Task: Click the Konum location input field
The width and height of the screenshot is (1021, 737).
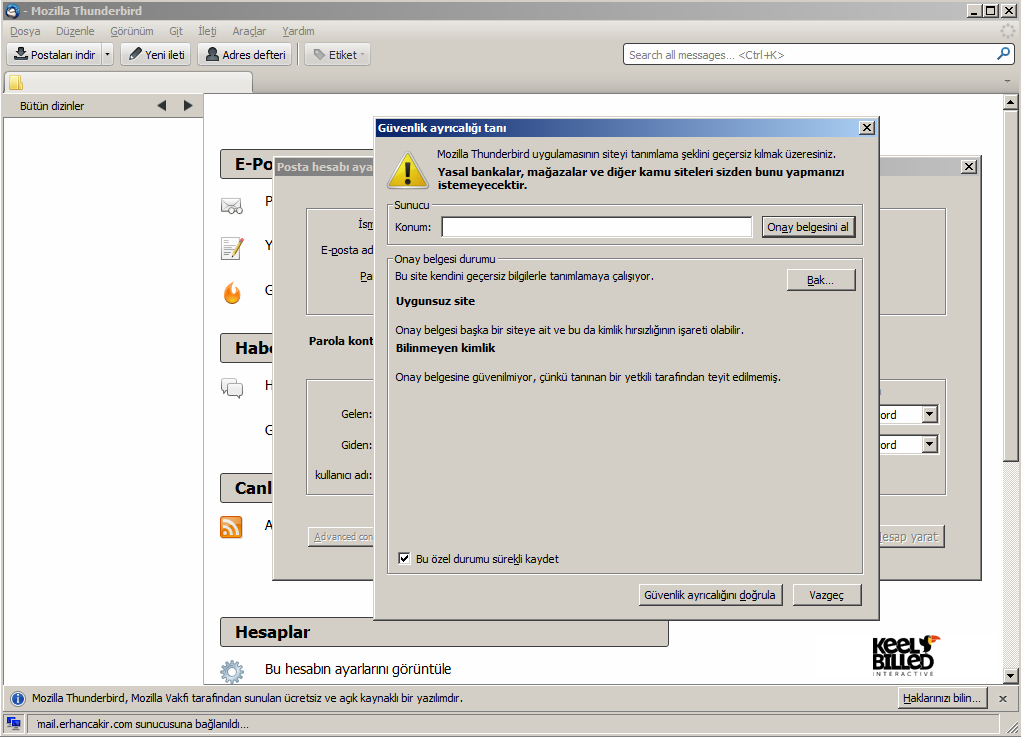Action: click(x=596, y=227)
